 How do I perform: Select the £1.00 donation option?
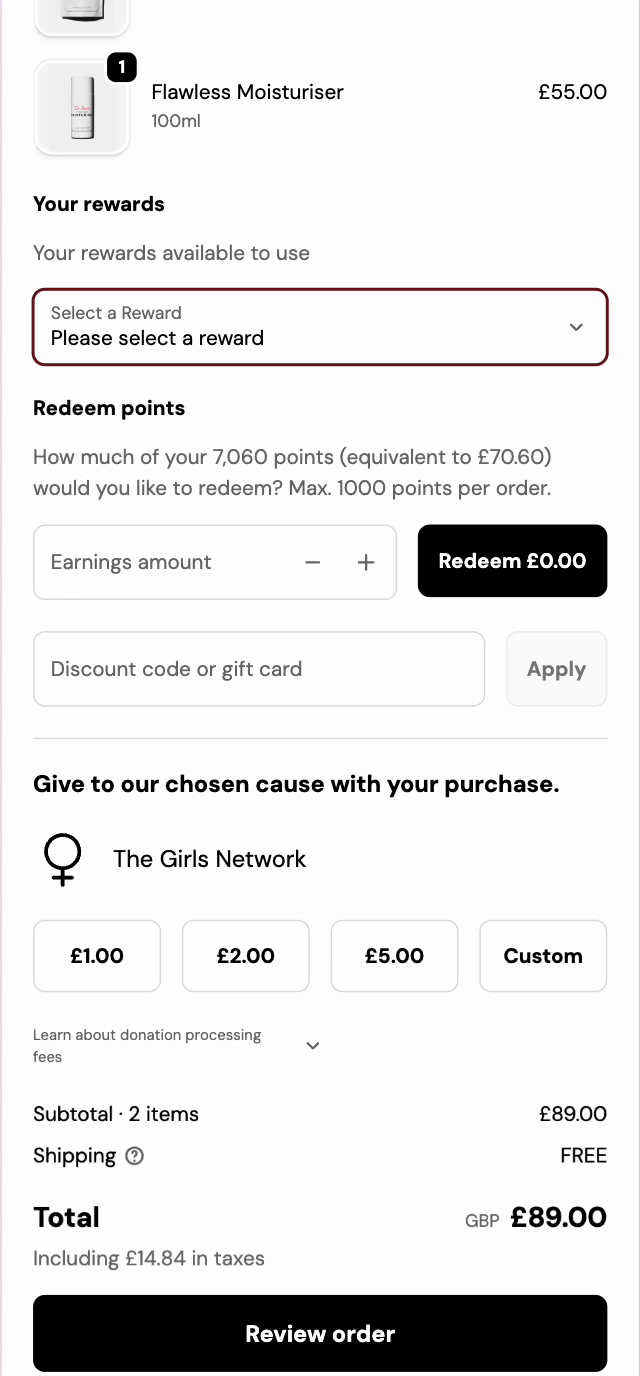point(97,956)
